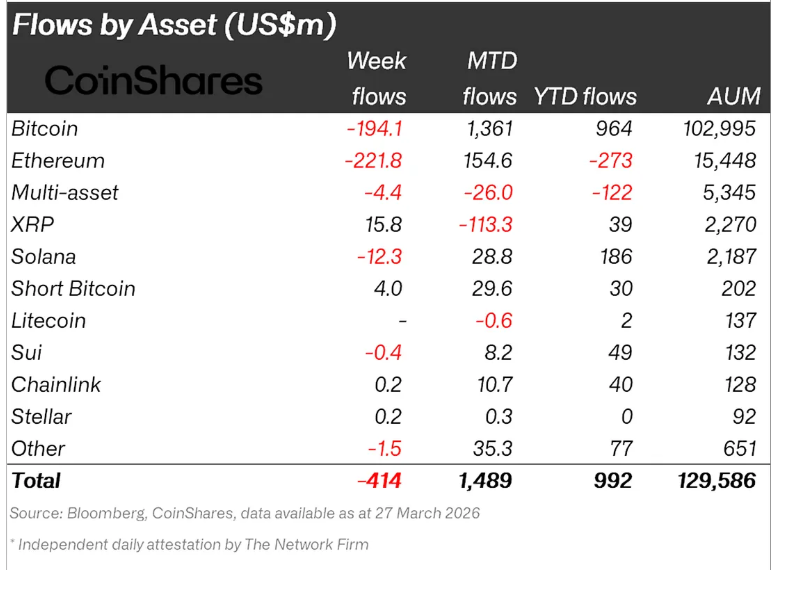Screen dimensions: 789x598
Task: Click the AUM column header
Action: tap(733, 96)
